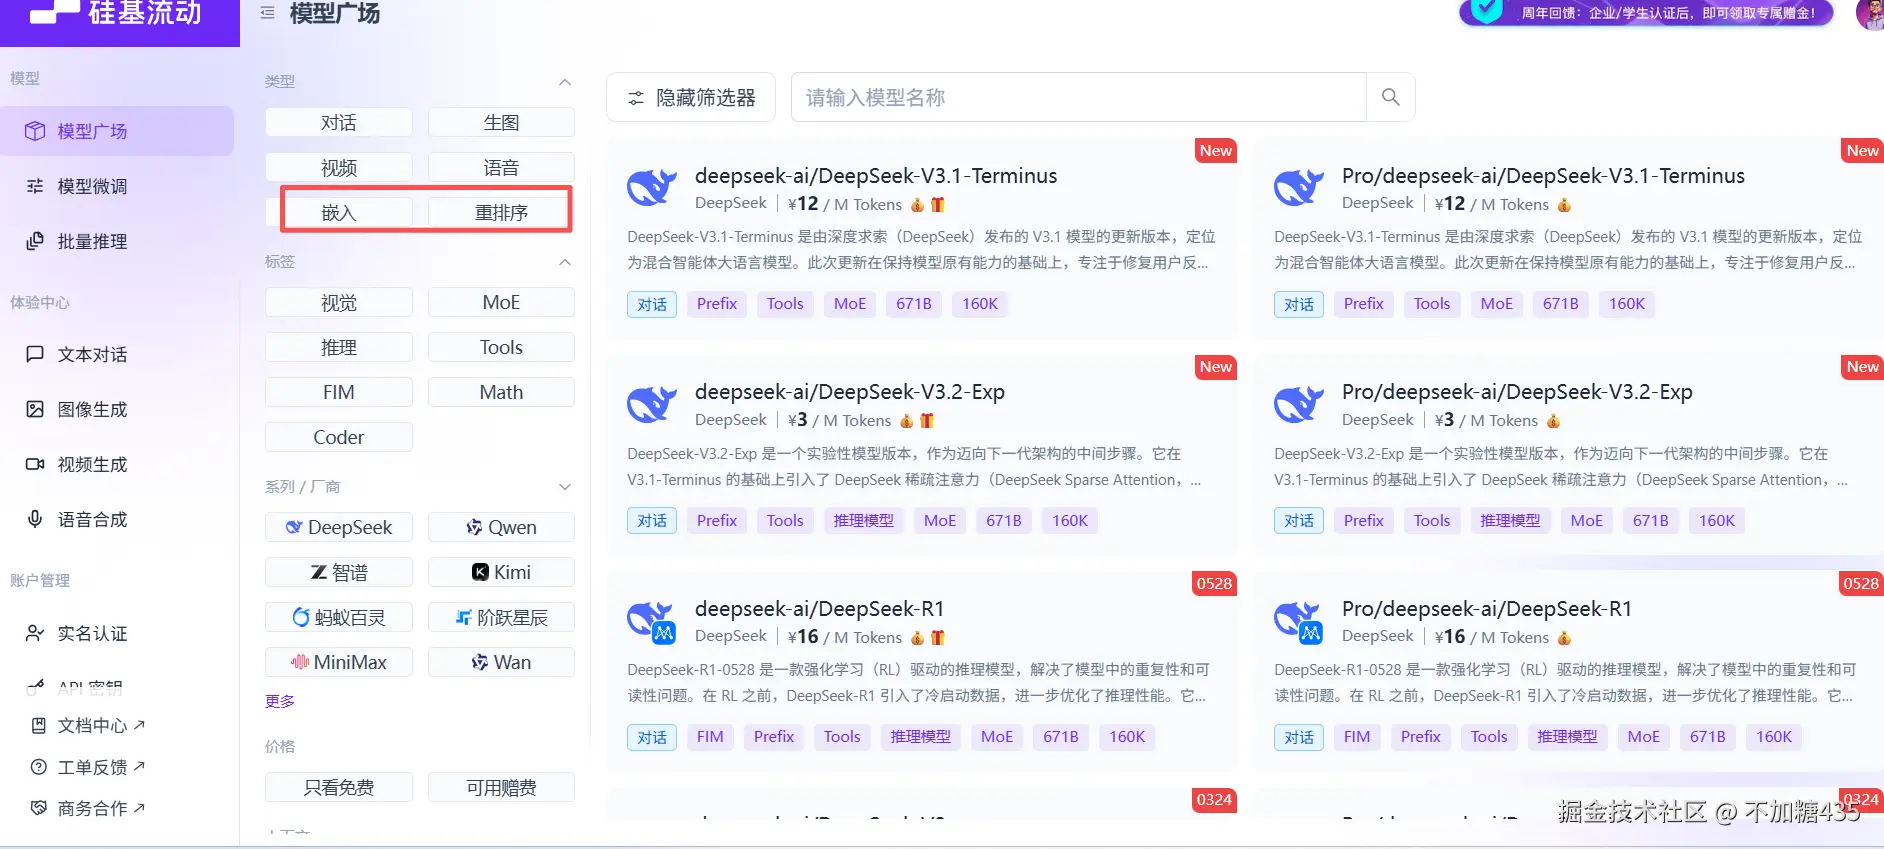The image size is (1884, 849).
Task: Click 隐藏筛选器 button
Action: [691, 97]
